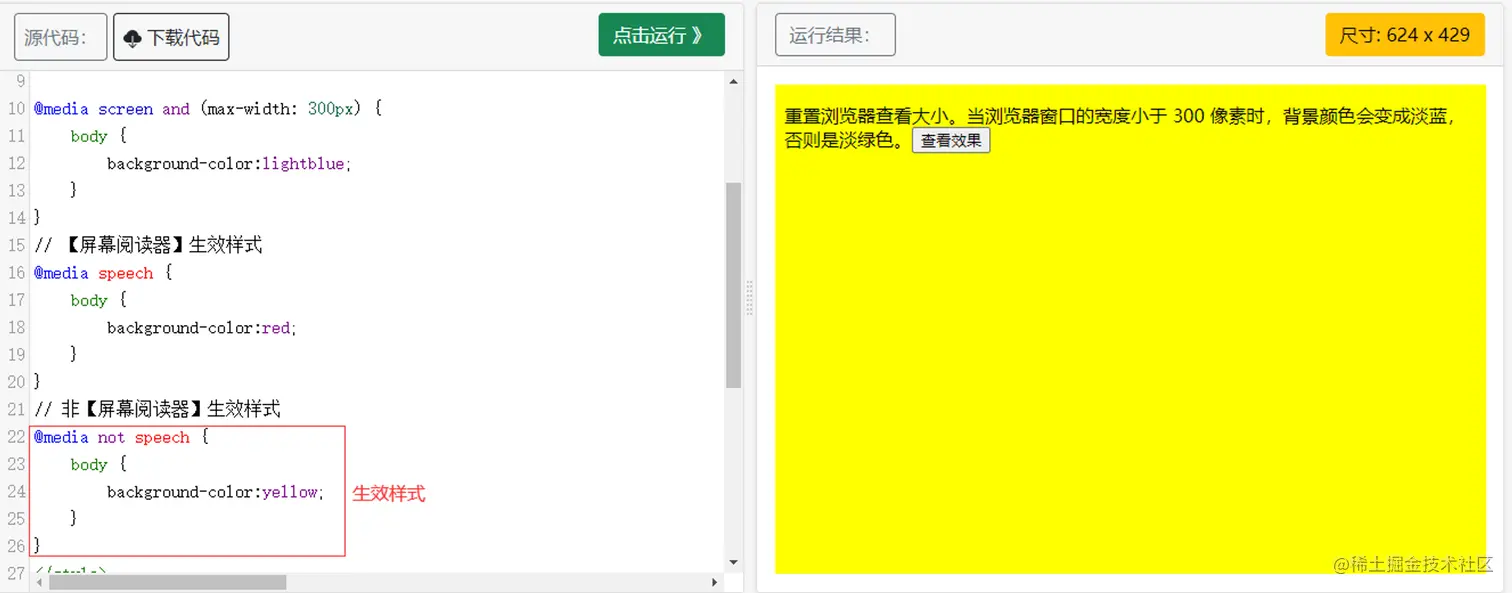Viewport: 1512px width, 593px height.
Task: Click the result paragraph text '重置浏览器查看大小'
Action: click(866, 116)
